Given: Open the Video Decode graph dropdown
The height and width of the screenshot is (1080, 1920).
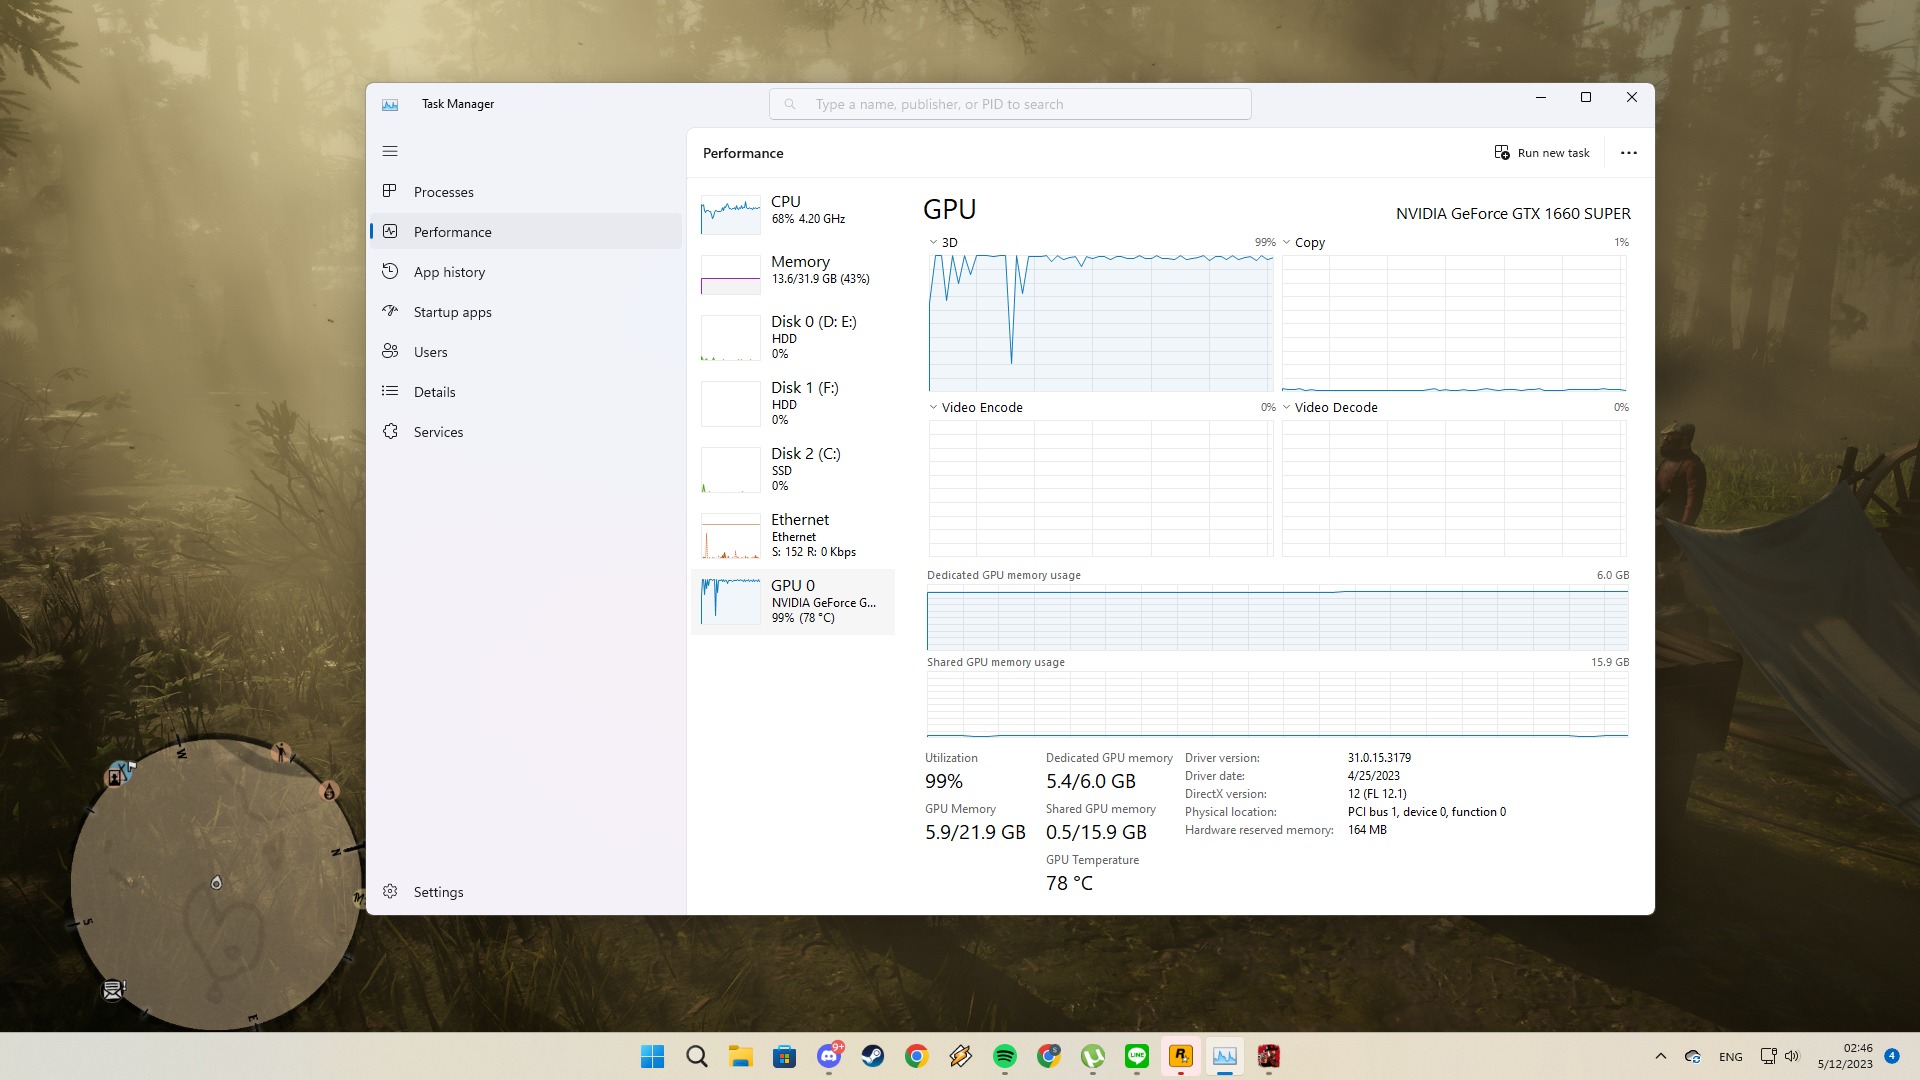Looking at the screenshot, I should (x=1330, y=408).
